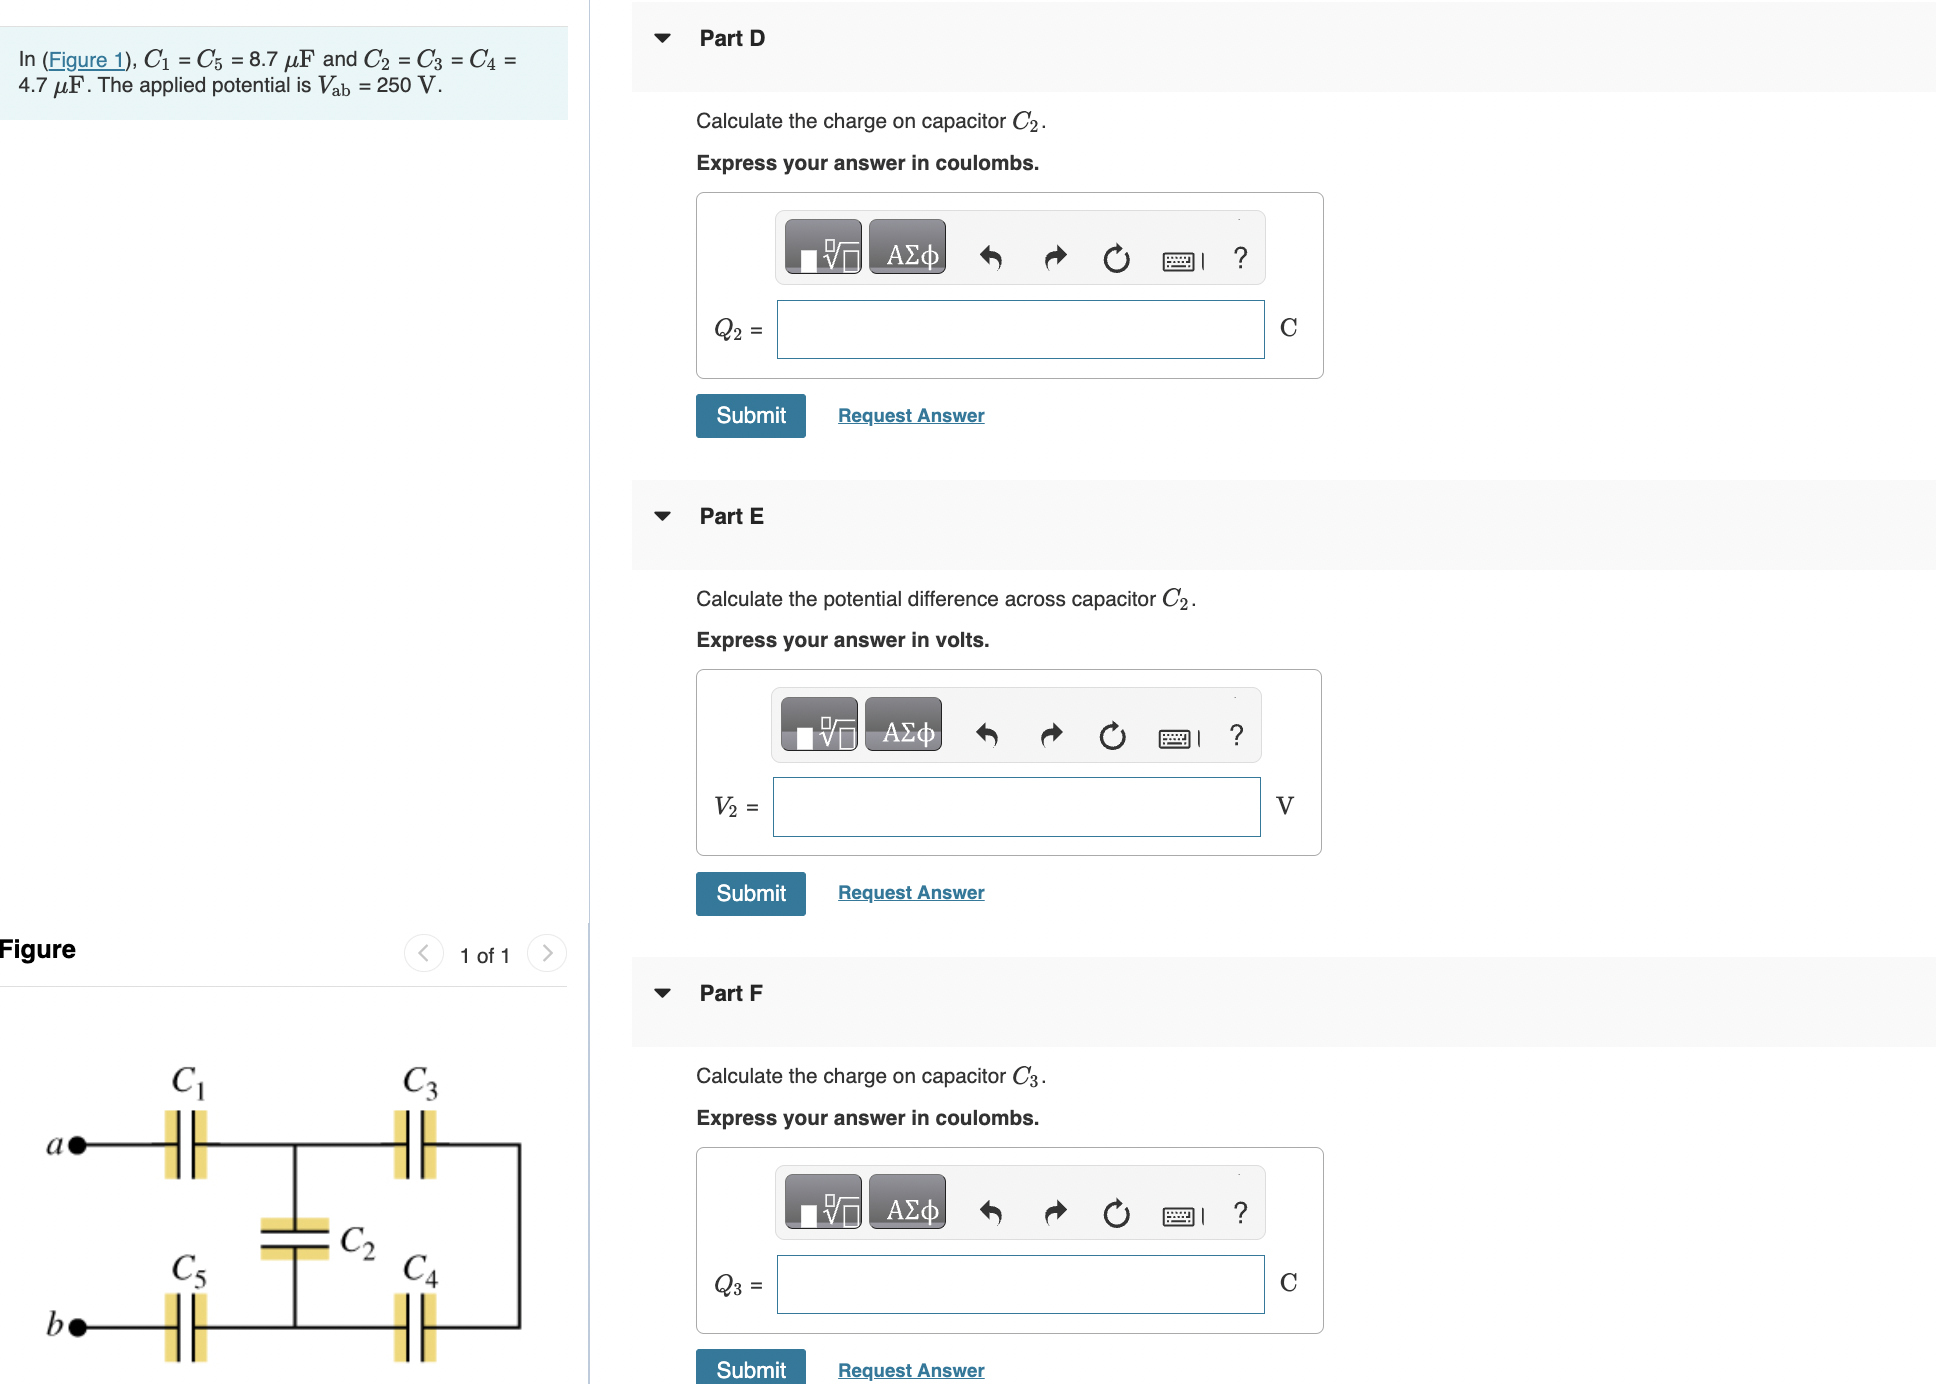
Task: Click the undo arrow in Part D equation toolbar
Action: pyautogui.click(x=989, y=256)
